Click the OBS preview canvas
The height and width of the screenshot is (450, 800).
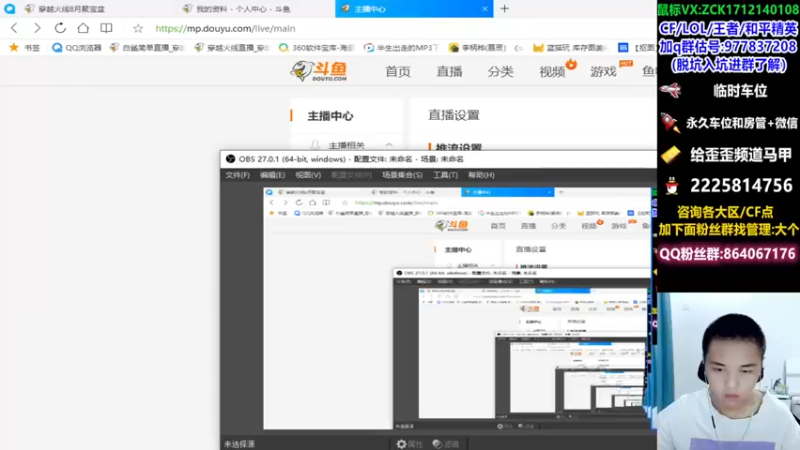458,309
